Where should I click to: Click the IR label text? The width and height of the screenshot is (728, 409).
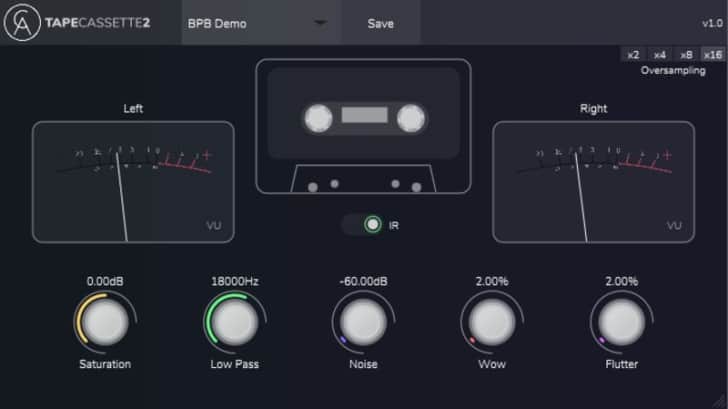coord(394,226)
